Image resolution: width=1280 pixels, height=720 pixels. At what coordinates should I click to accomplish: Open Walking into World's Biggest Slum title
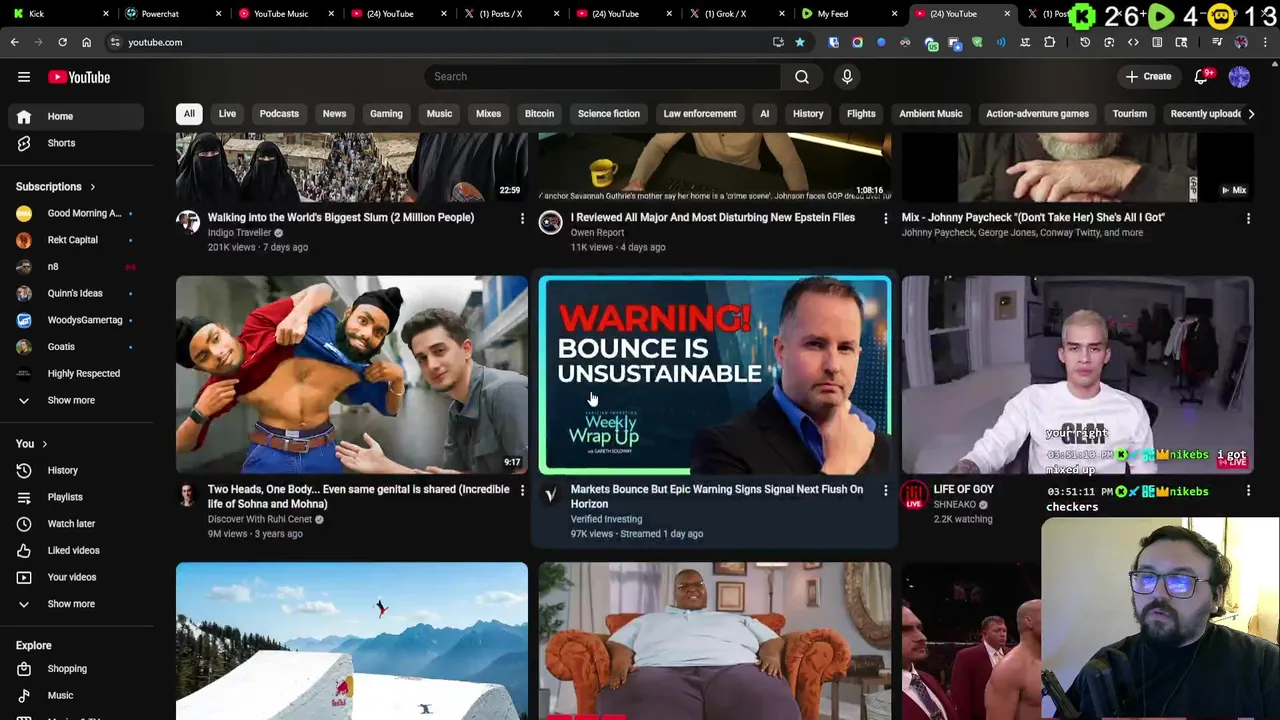tap(341, 218)
